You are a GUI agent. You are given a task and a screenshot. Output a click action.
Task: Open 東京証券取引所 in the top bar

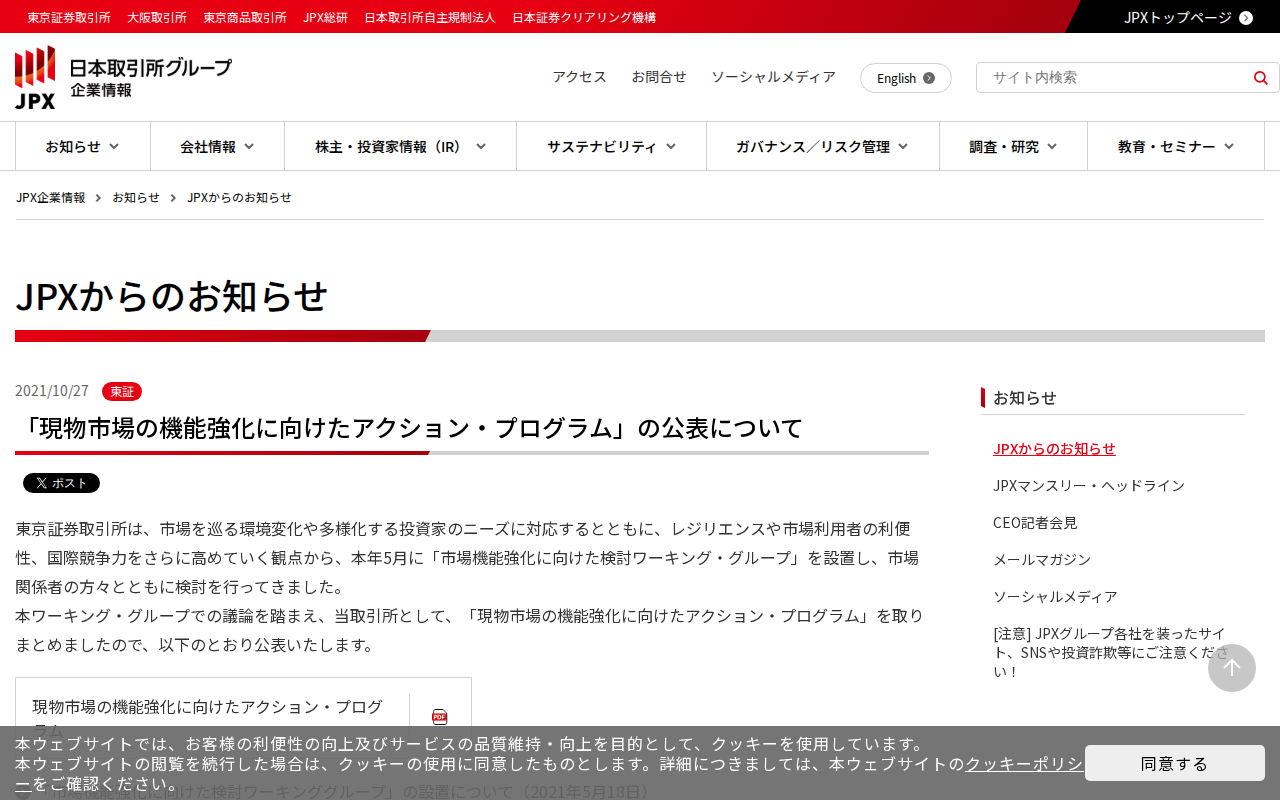[69, 17]
